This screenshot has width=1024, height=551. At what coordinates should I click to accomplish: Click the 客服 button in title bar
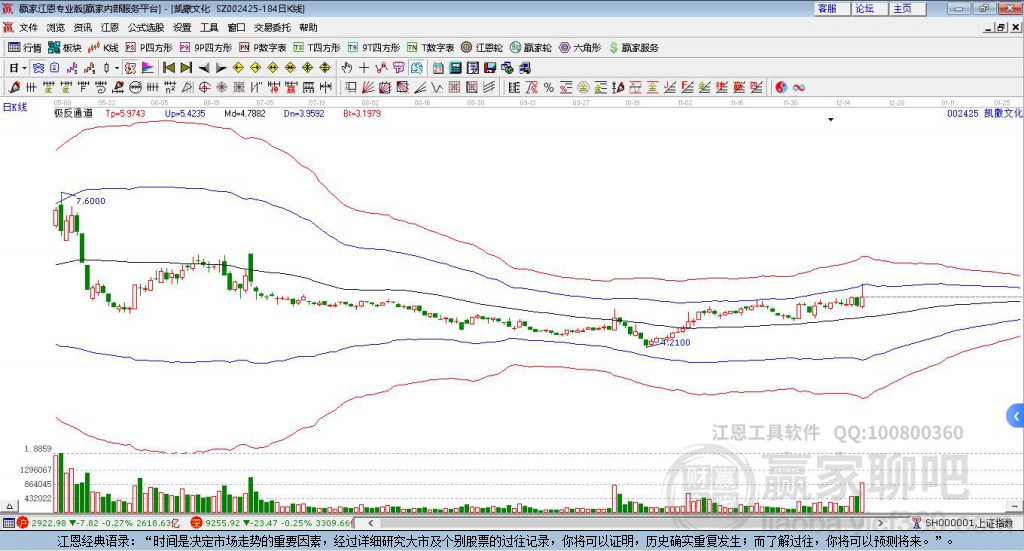(832, 8)
